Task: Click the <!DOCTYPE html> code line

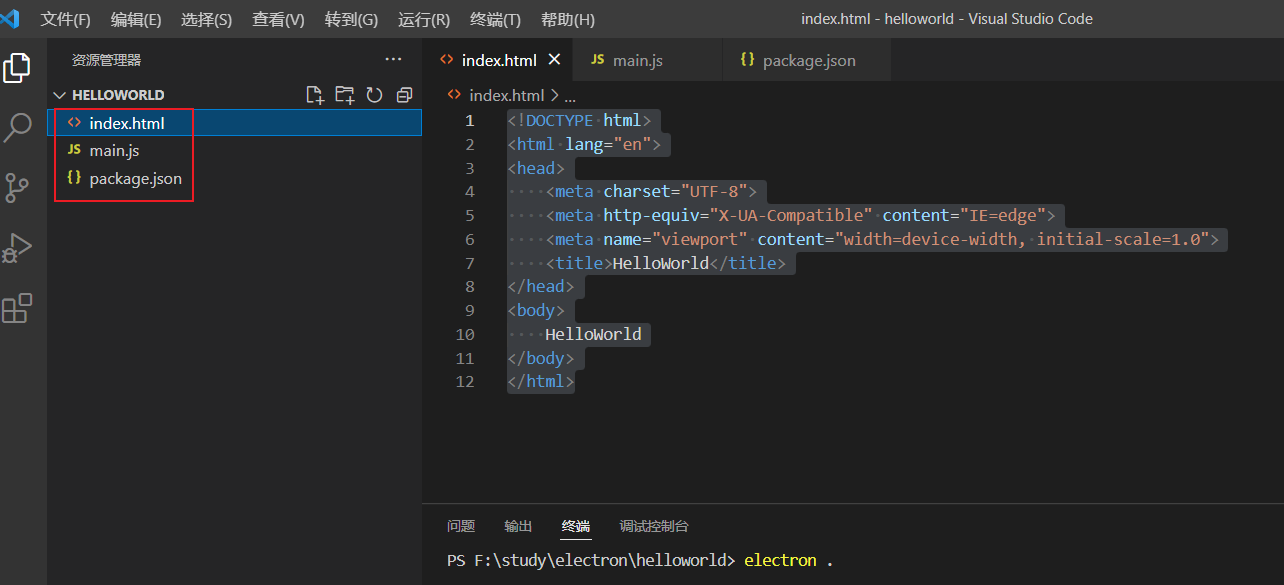Action: tap(579, 121)
